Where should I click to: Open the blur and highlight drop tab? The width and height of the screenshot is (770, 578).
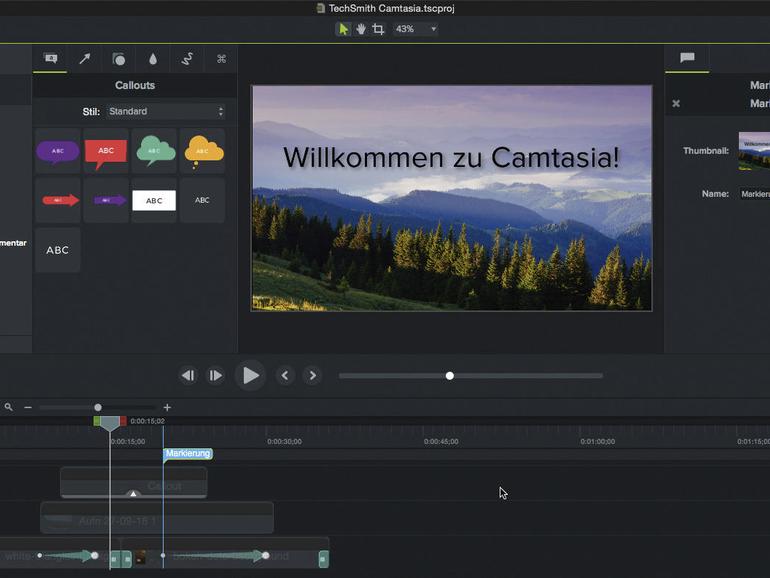click(x=153, y=59)
